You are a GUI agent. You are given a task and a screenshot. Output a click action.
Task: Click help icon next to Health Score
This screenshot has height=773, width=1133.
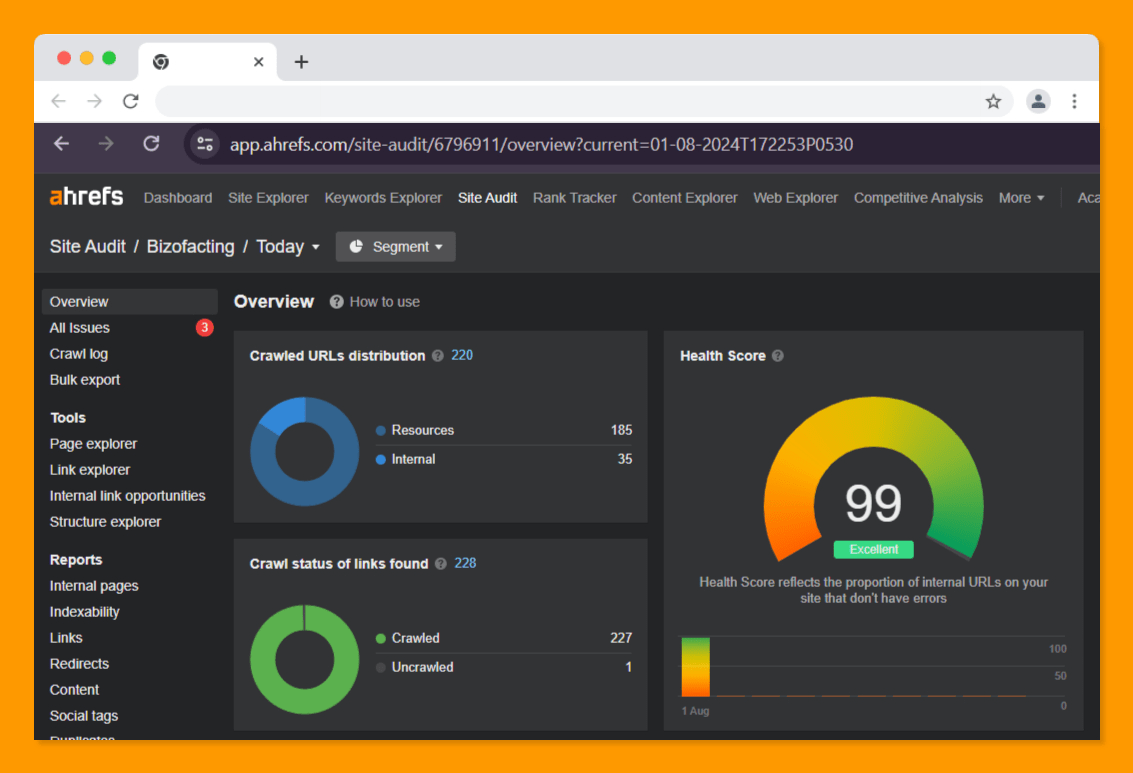(x=778, y=356)
